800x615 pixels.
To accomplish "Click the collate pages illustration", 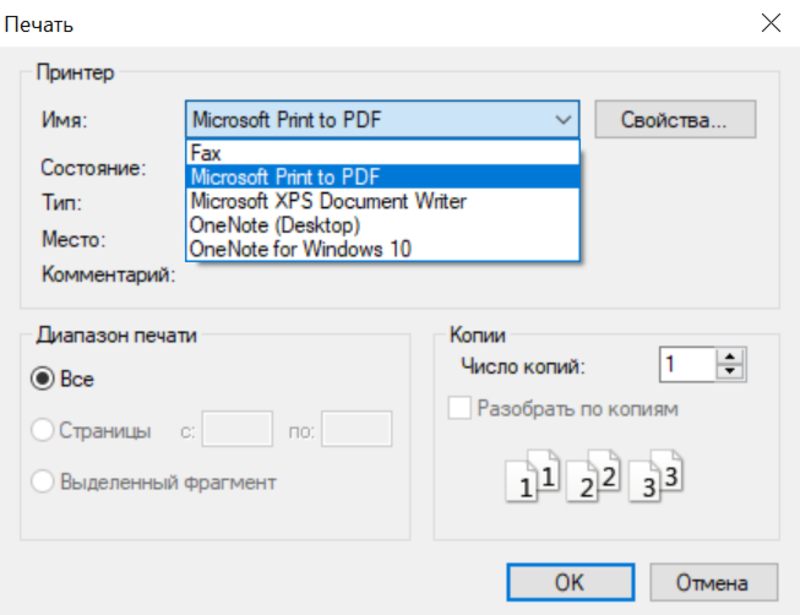I will (594, 476).
